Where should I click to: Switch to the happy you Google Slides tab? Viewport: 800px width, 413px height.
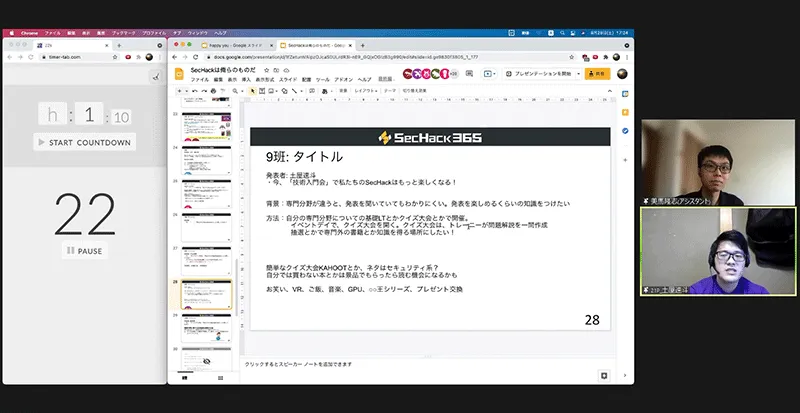238,45
